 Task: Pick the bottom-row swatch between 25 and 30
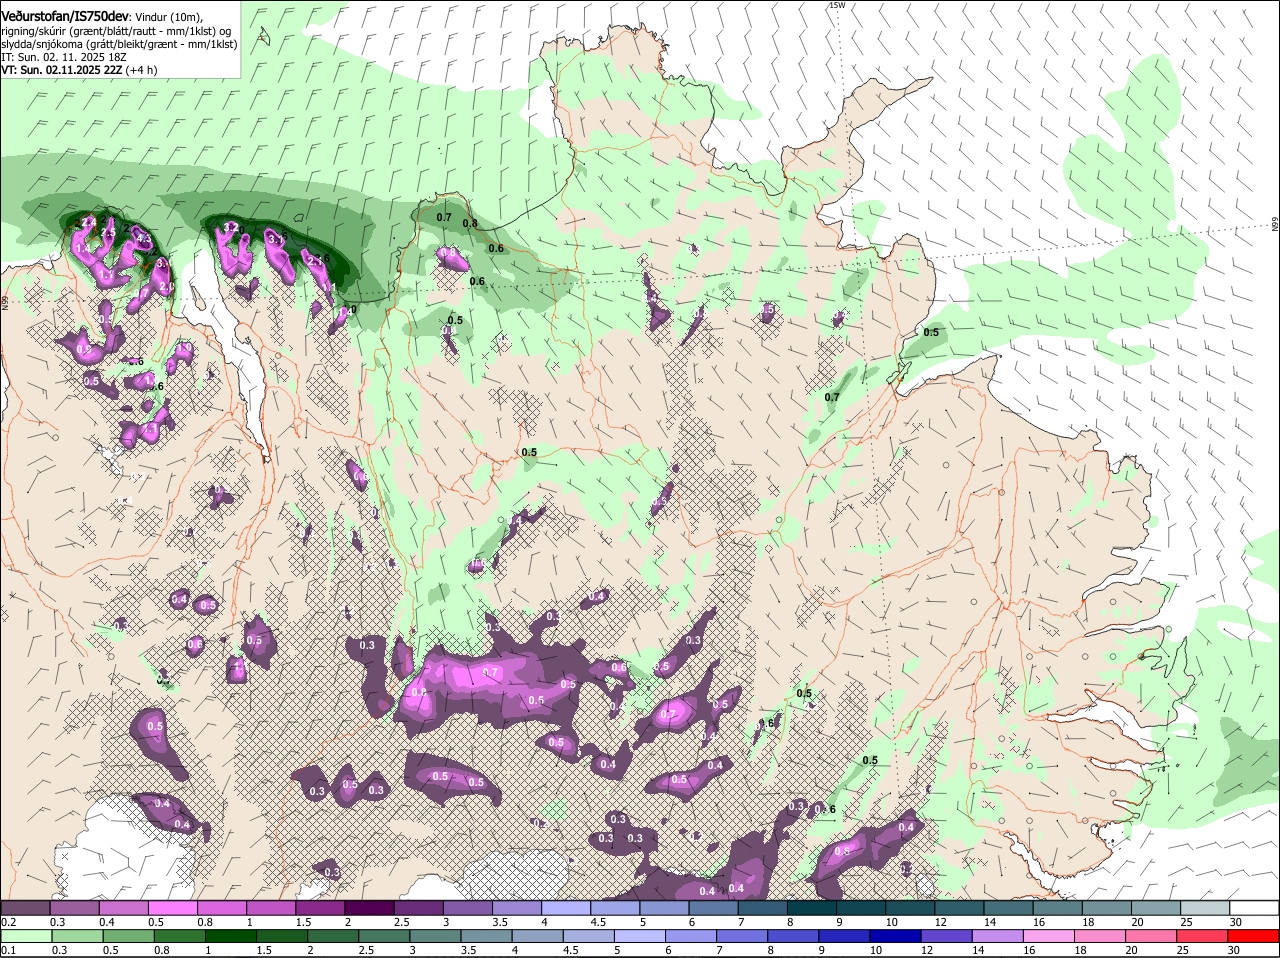(1203, 936)
